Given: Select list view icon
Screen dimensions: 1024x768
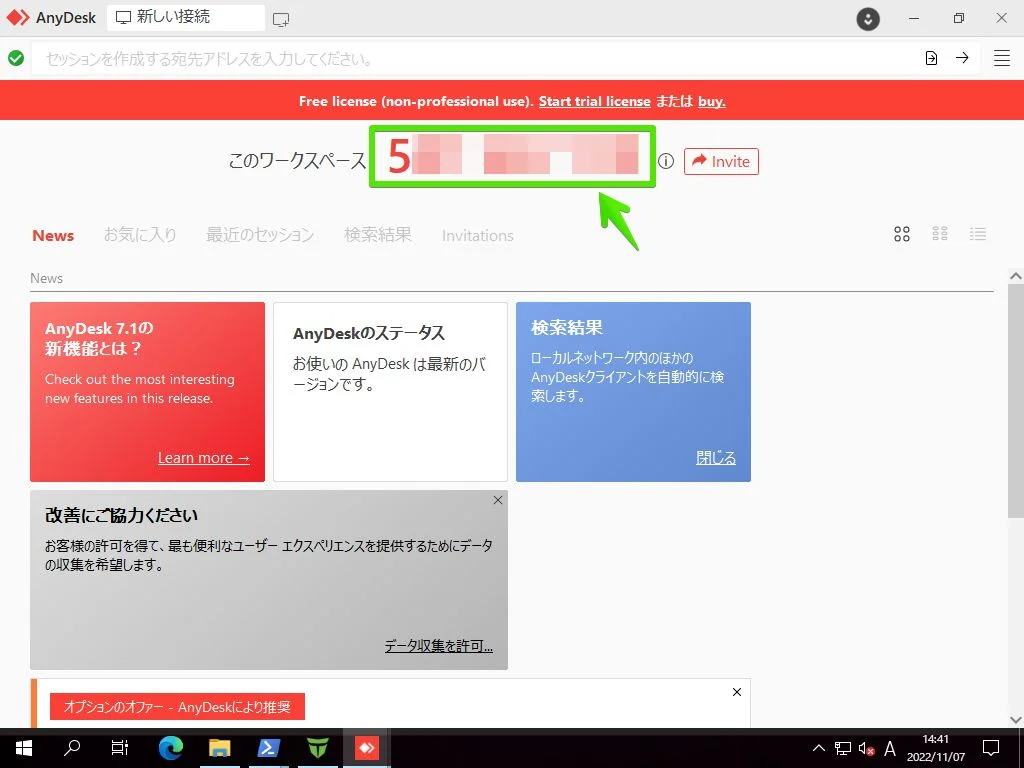Looking at the screenshot, I should [x=978, y=233].
